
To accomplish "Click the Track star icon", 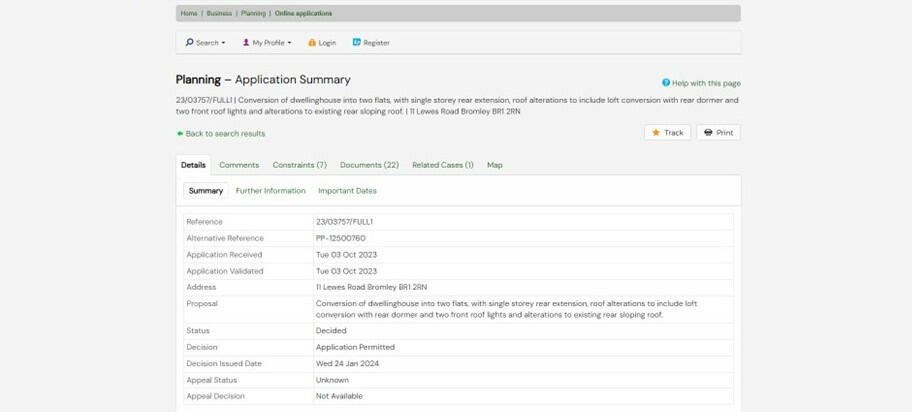I will tap(656, 132).
